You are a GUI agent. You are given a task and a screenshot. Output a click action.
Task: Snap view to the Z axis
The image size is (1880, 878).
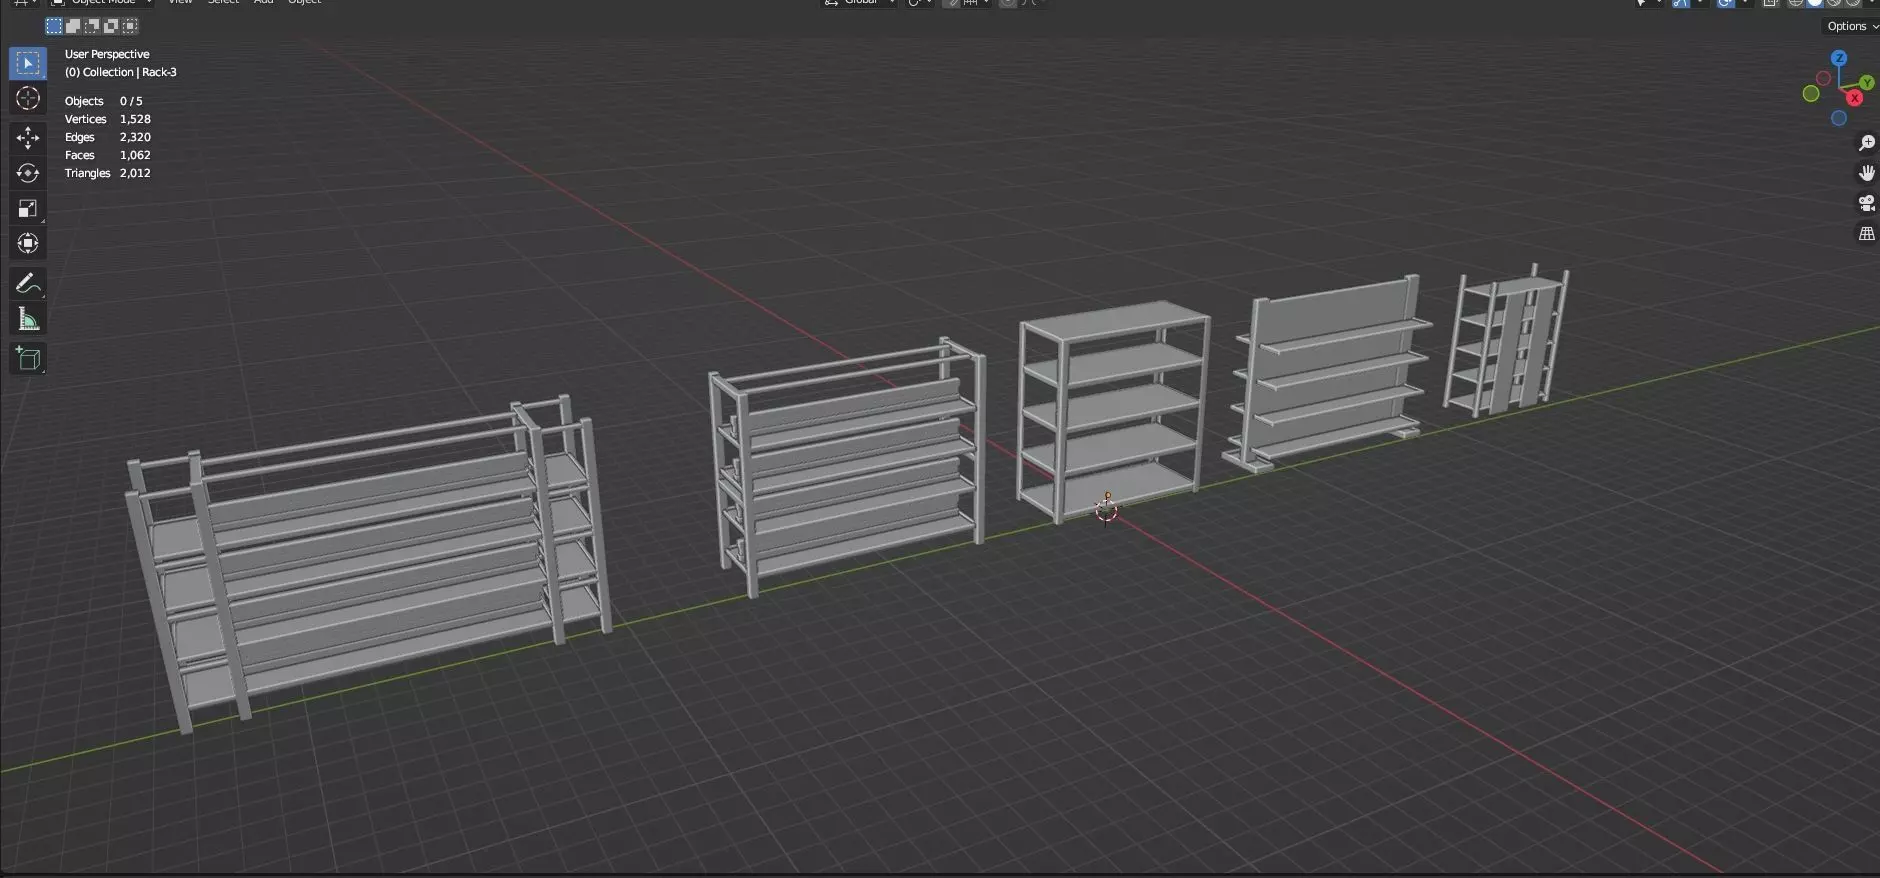pos(1839,59)
